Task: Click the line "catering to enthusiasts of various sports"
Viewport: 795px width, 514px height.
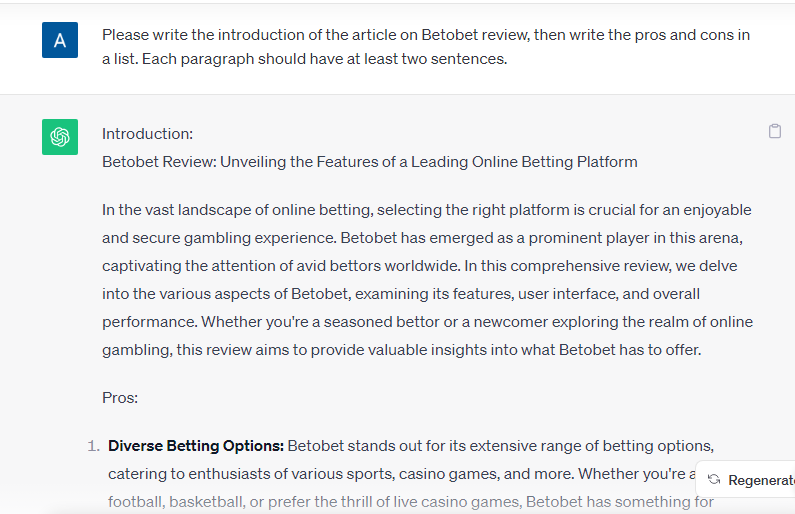Action: 402,474
